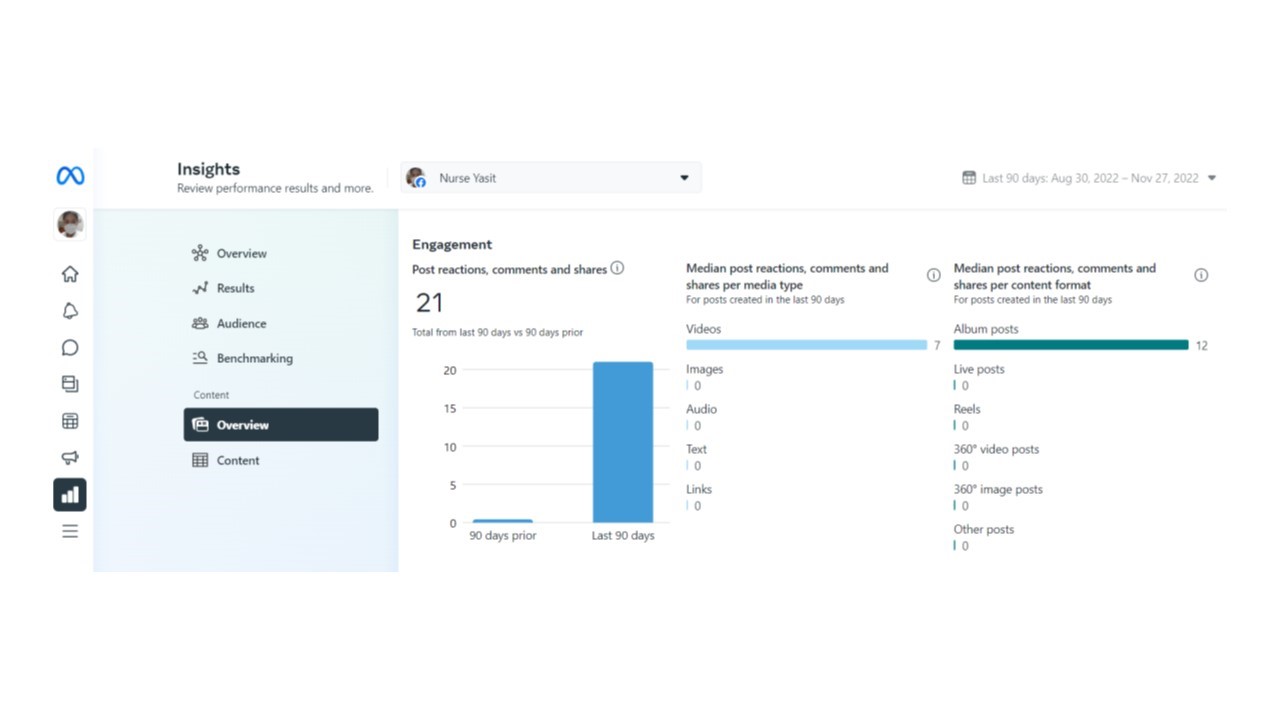Open the Audience section
Viewport: 1280px width, 720px height.
click(241, 323)
